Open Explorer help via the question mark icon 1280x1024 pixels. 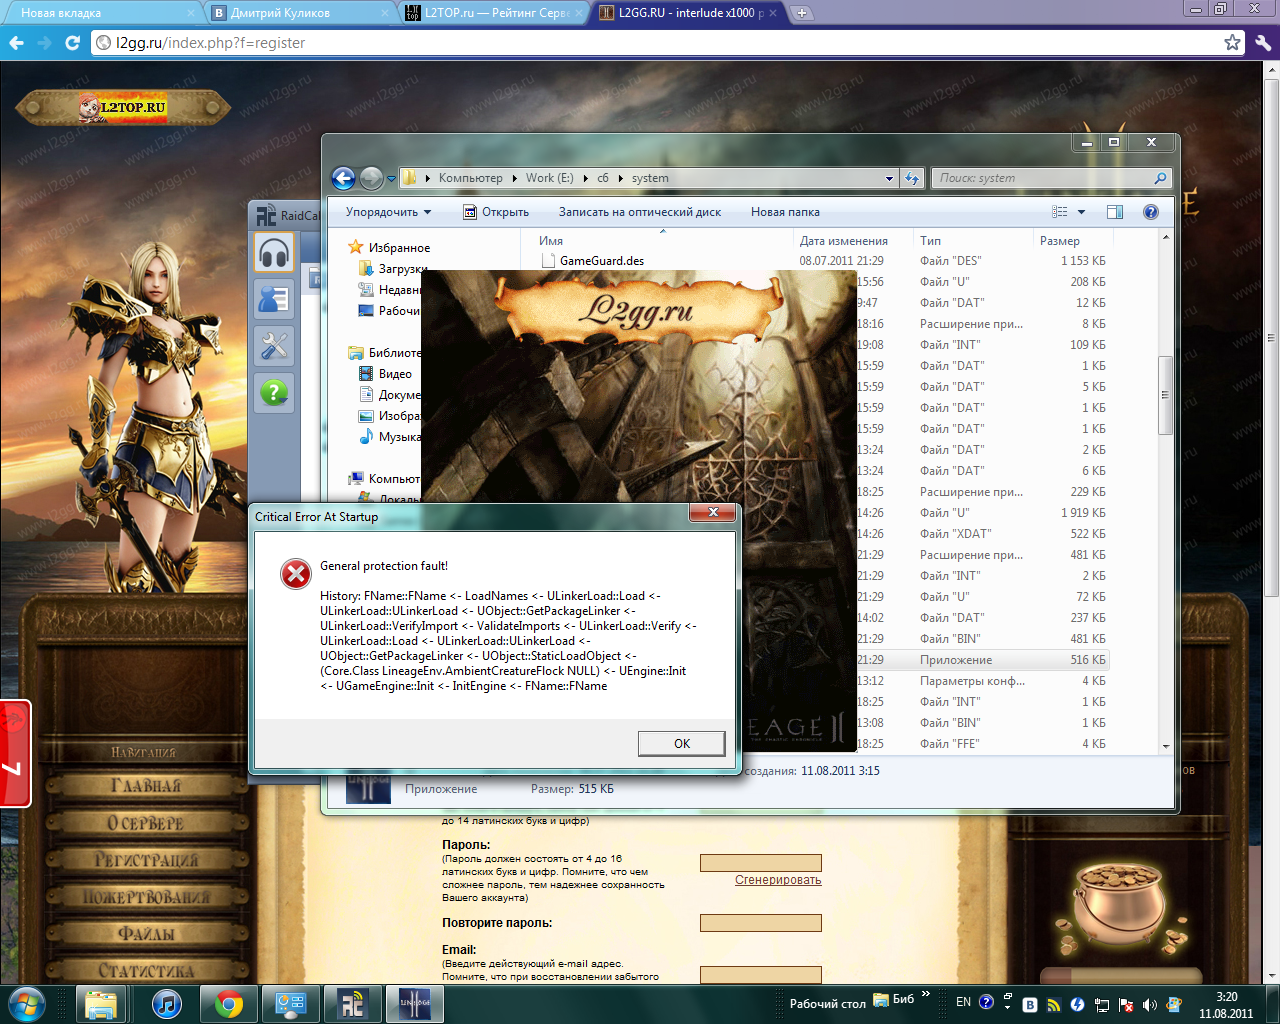click(1150, 212)
